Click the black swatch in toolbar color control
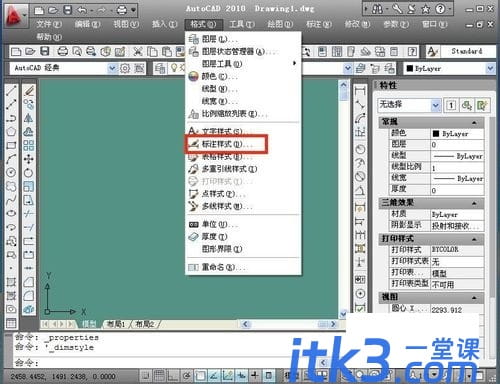 [x=410, y=69]
